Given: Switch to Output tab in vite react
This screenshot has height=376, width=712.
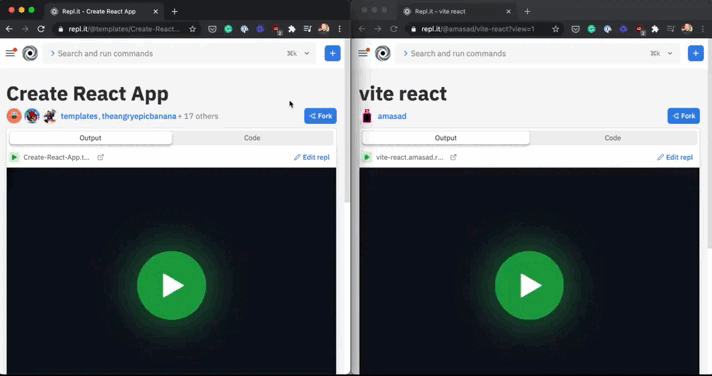Looking at the screenshot, I should [445, 138].
